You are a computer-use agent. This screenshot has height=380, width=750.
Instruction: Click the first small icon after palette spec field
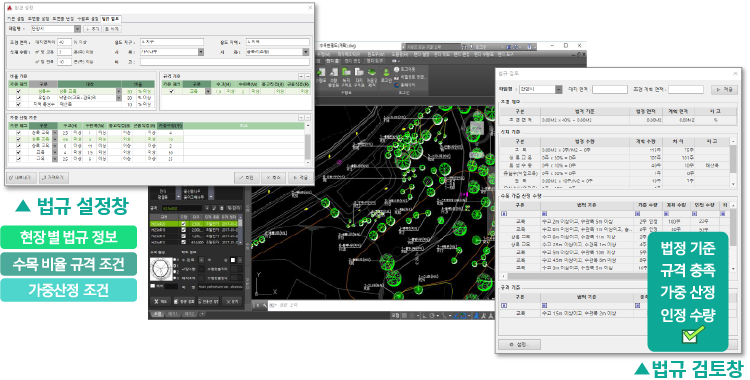207,208
